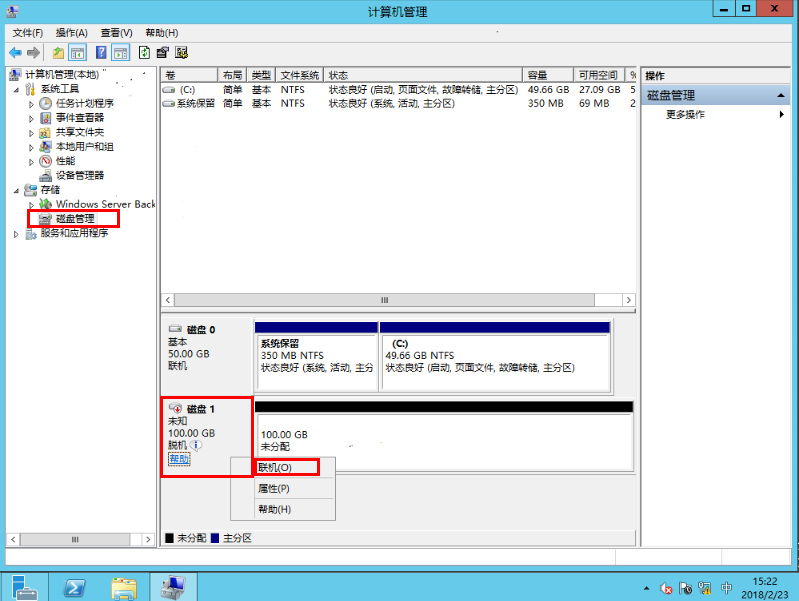The width and height of the screenshot is (799, 601).
Task: Click Computer Management taskbar icon
Action: [173, 587]
